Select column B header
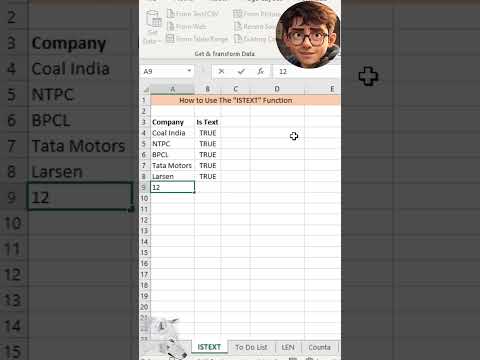This screenshot has width=480, height=360. tap(208, 89)
